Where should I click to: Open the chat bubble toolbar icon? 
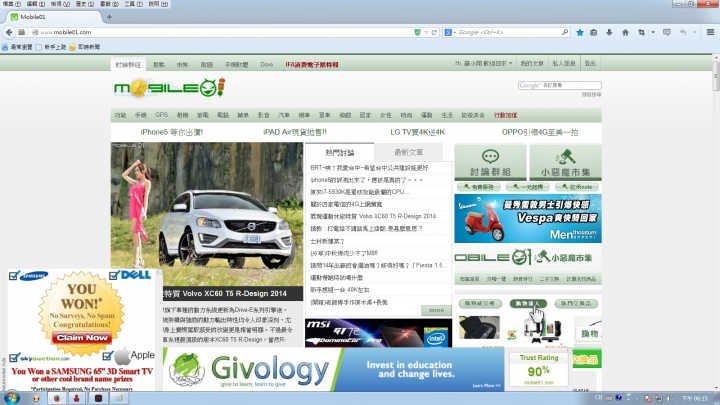point(667,32)
